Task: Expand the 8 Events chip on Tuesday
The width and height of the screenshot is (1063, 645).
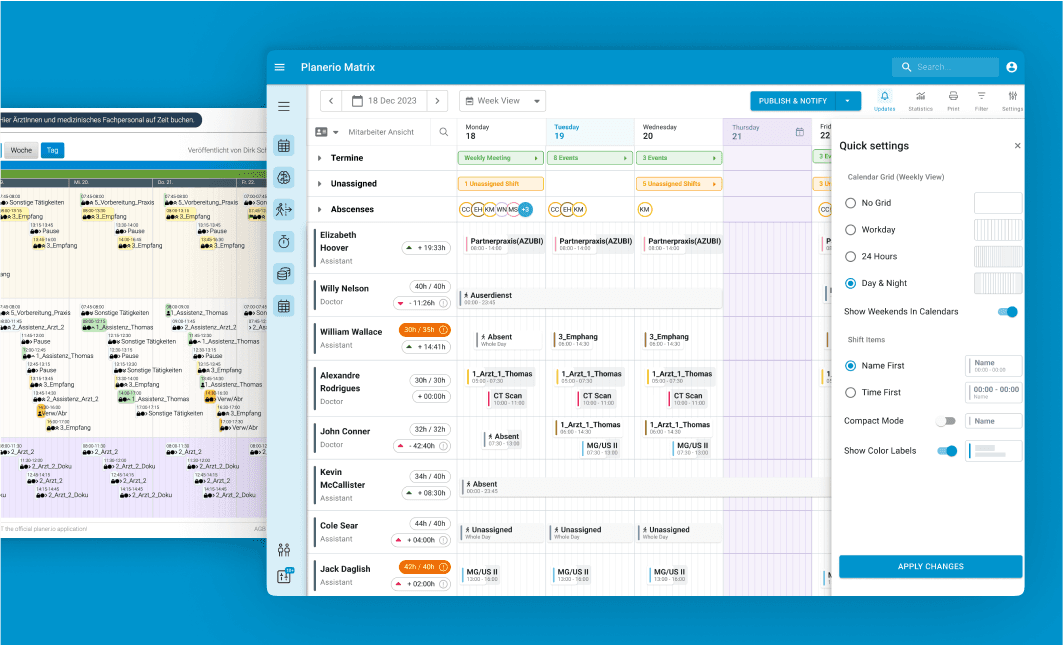Action: click(x=625, y=158)
